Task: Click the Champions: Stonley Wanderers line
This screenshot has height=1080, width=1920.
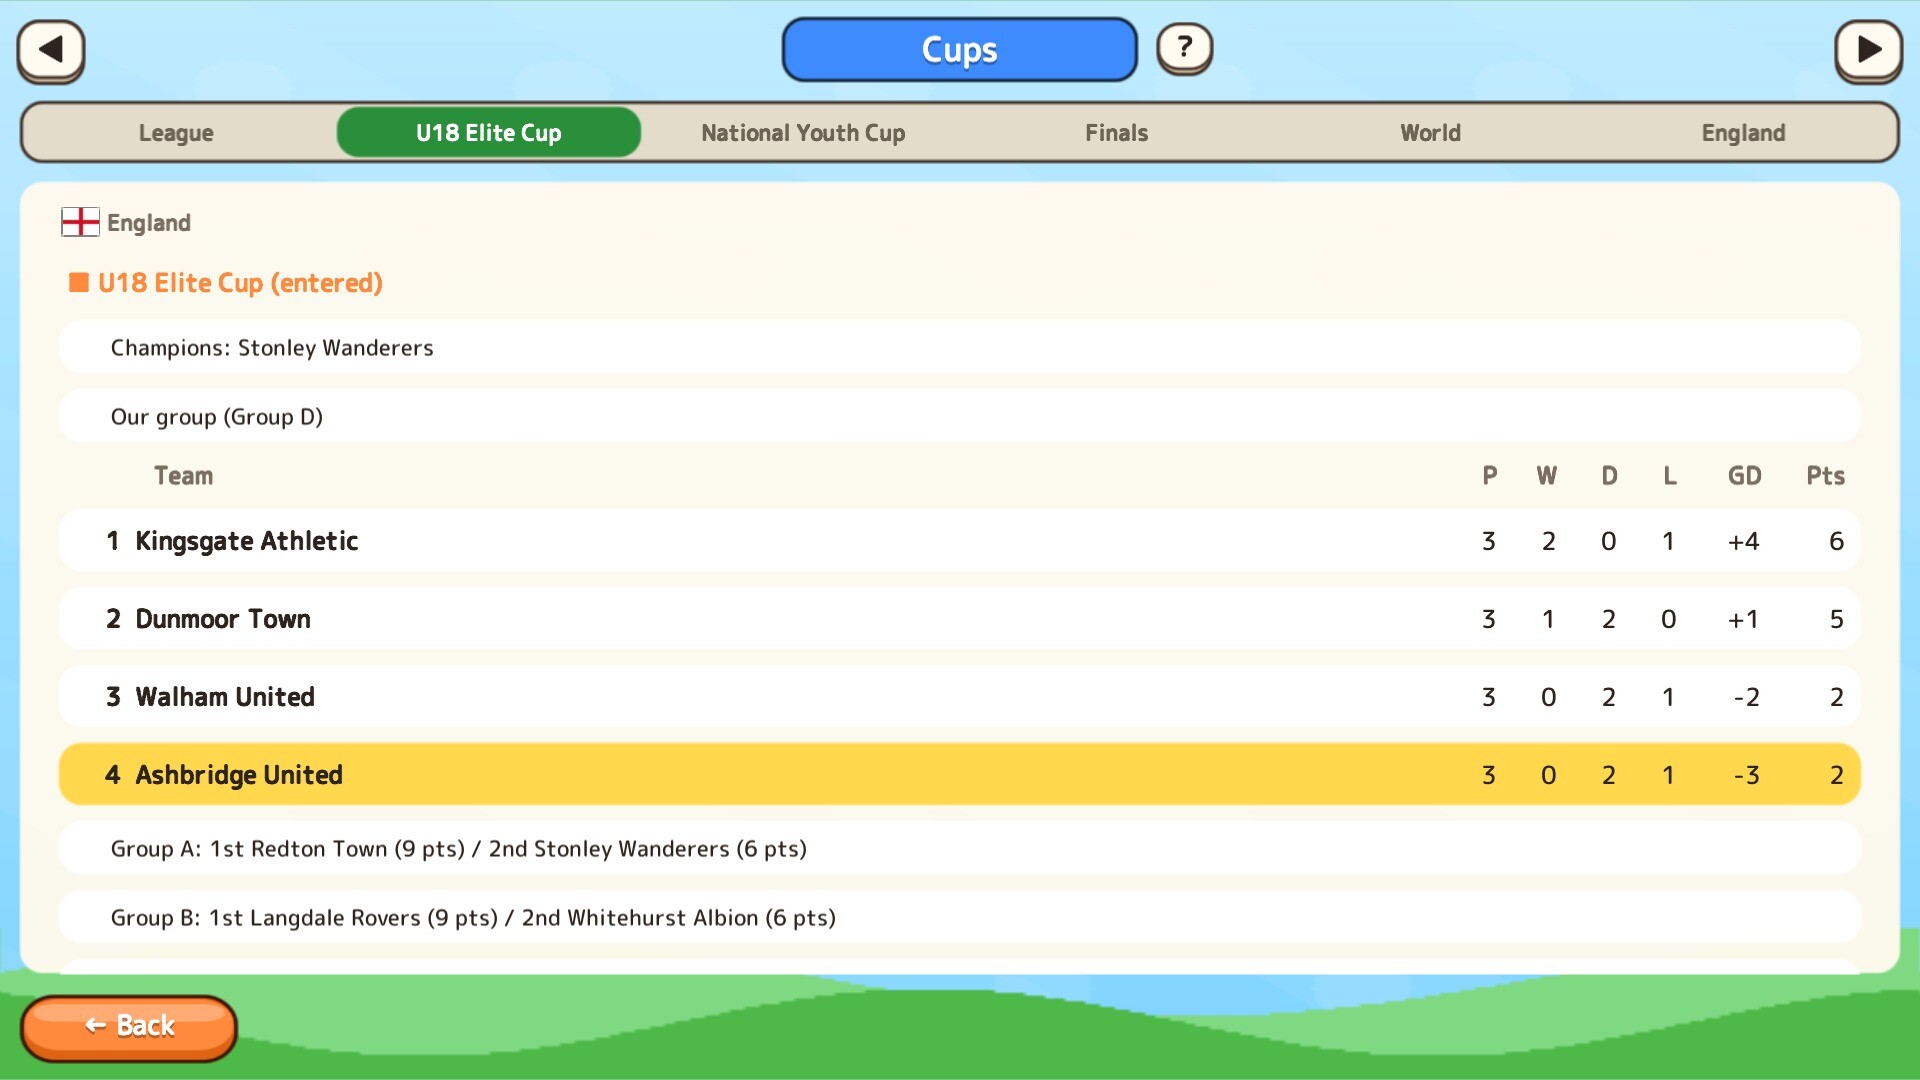Action: (959, 348)
